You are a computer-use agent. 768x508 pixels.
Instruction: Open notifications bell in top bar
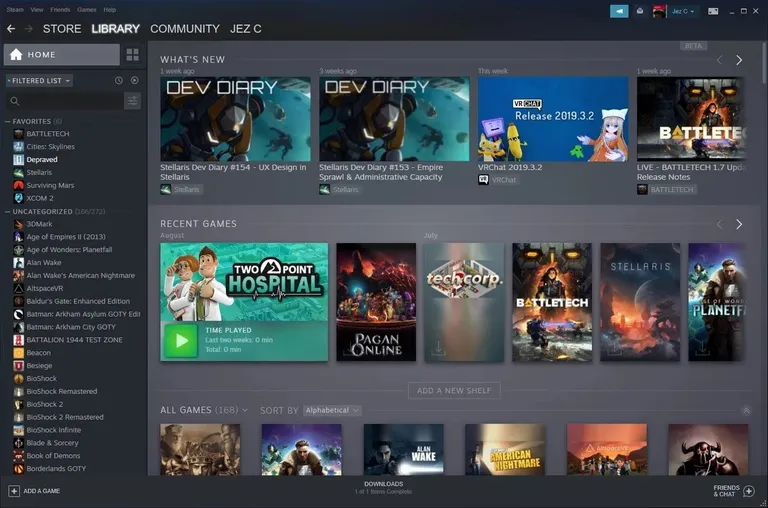(640, 11)
